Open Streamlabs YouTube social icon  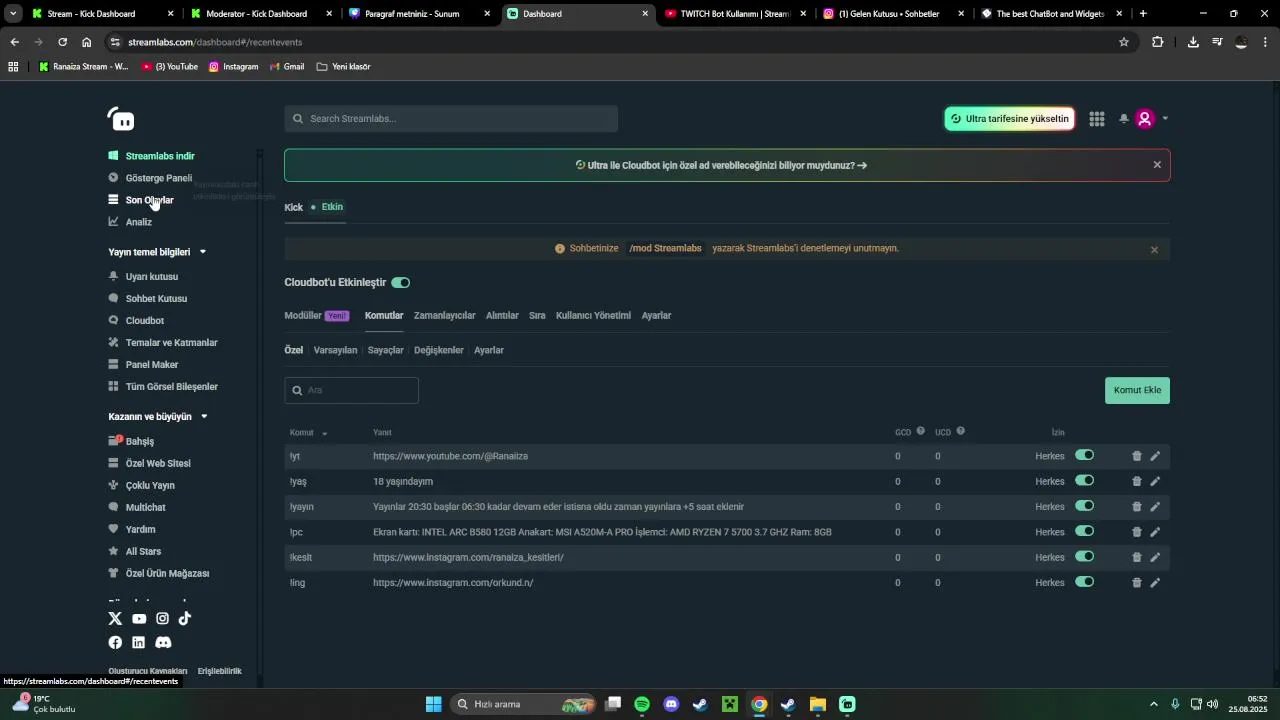coord(139,619)
